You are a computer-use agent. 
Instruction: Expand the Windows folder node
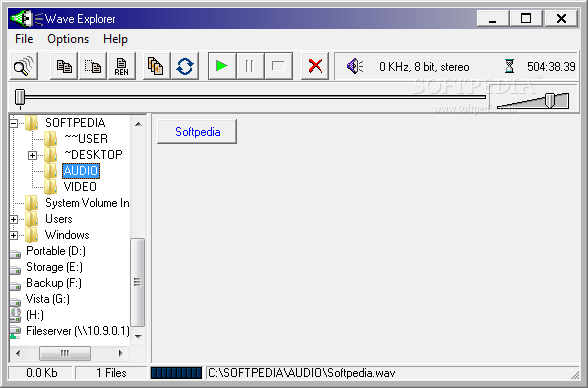click(14, 235)
